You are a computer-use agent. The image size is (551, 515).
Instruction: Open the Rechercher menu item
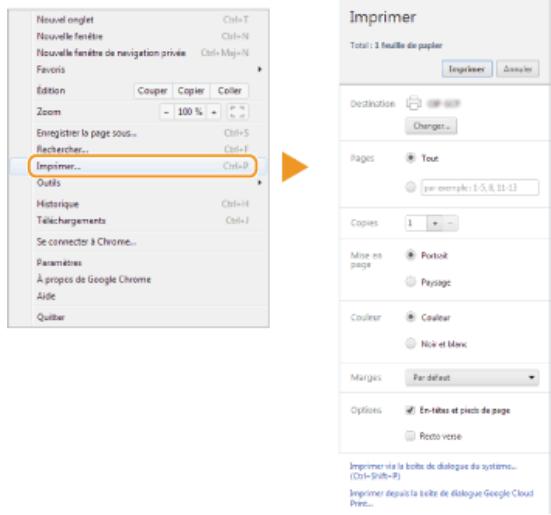click(142, 149)
